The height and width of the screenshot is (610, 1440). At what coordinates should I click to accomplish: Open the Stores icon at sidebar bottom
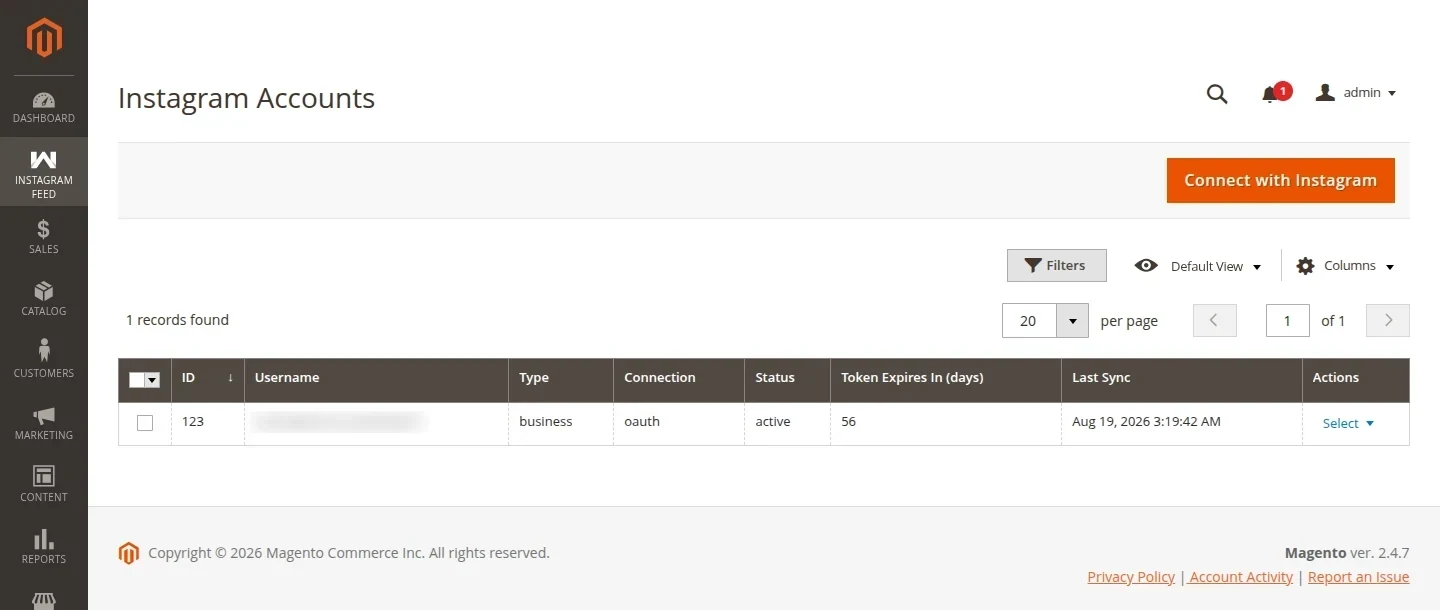[x=44, y=600]
